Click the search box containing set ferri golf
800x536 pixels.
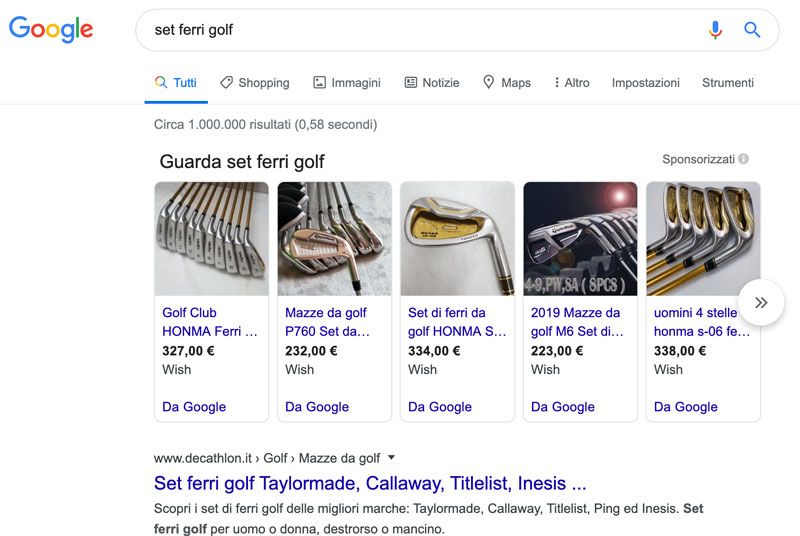click(x=420, y=30)
